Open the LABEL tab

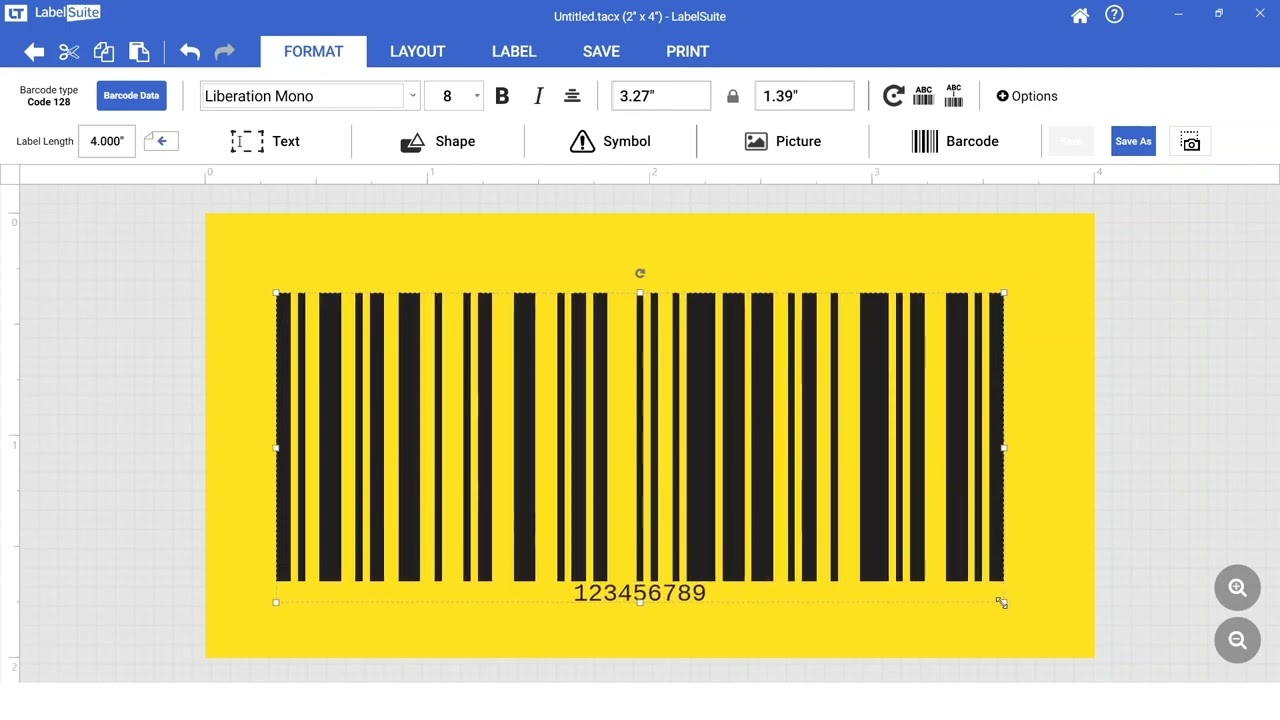click(514, 52)
